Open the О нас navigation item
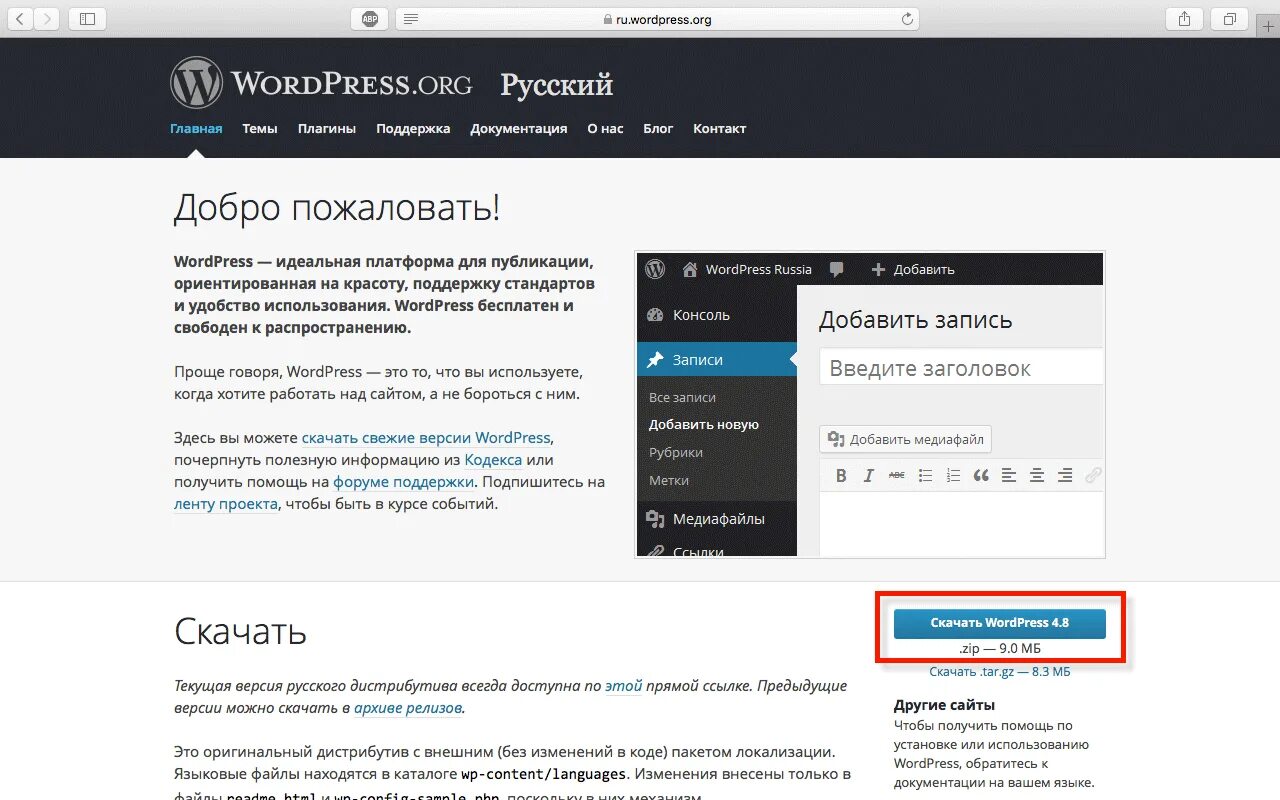 coord(605,128)
